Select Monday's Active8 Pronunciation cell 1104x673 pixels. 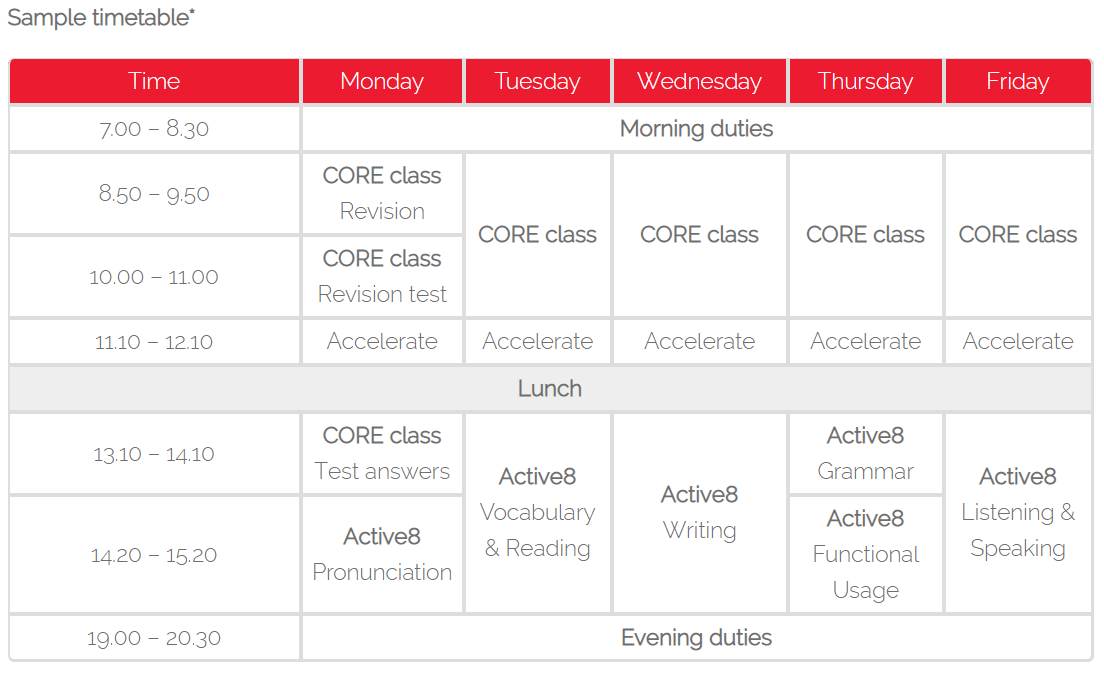pyautogui.click(x=382, y=555)
